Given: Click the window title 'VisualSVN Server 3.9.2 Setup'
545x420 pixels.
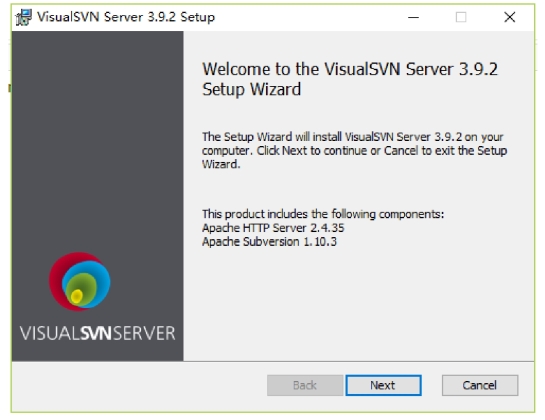Looking at the screenshot, I should [x=126, y=17].
